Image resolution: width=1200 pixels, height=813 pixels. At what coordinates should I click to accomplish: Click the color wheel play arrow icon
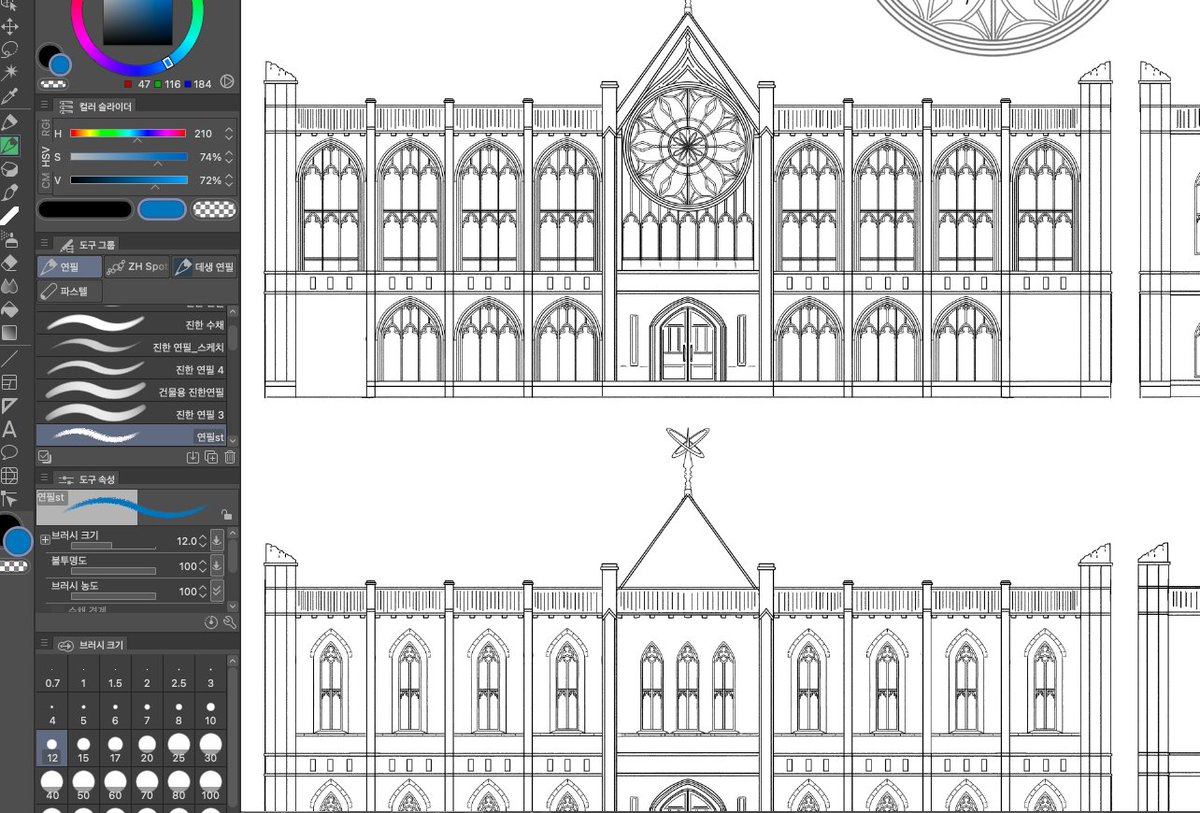227,83
